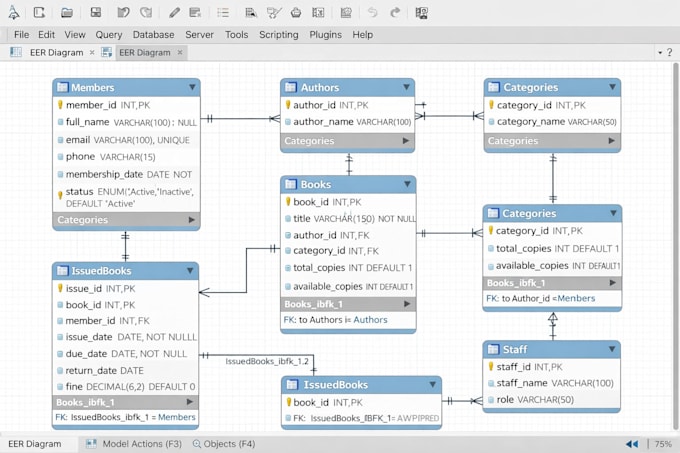Select the staff_name VARCHAR(100) row

pos(552,383)
